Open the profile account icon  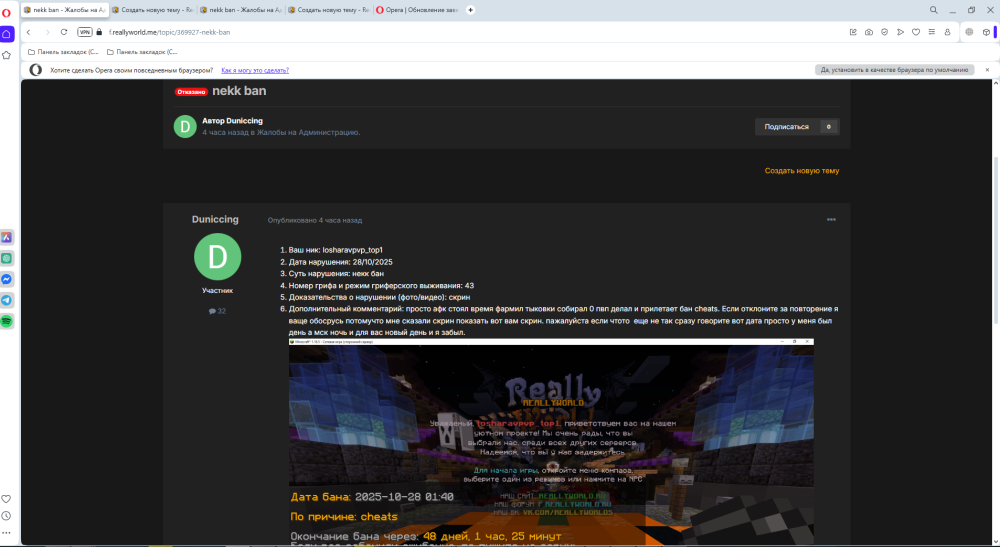click(x=947, y=32)
